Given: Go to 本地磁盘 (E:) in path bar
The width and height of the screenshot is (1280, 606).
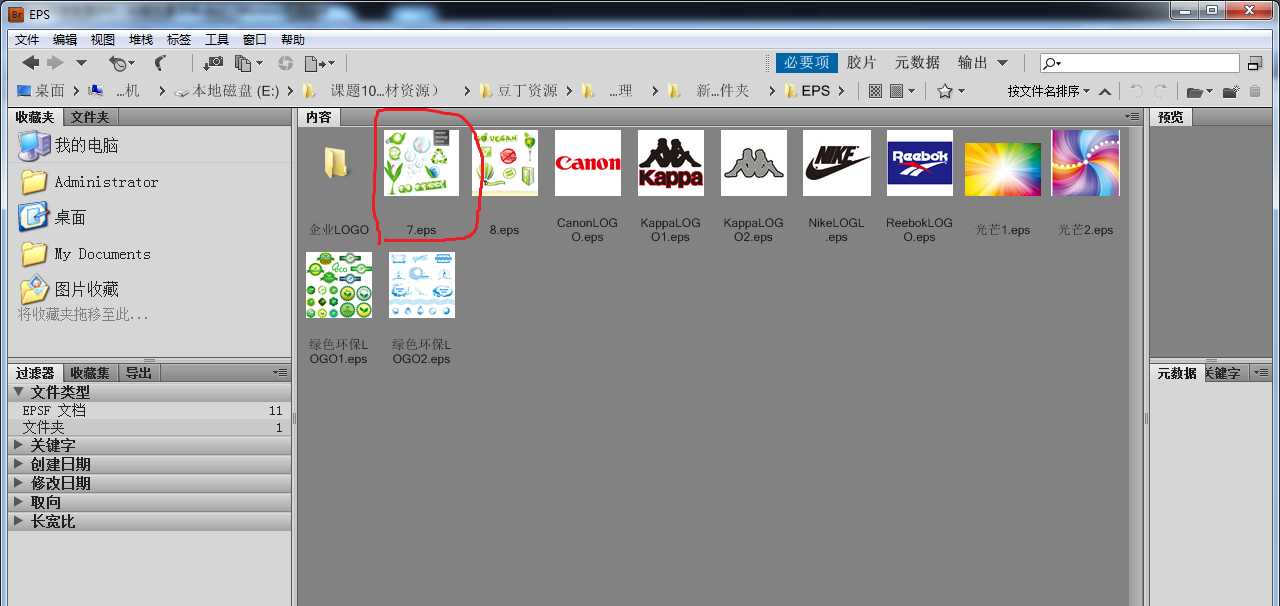Looking at the screenshot, I should click(x=227, y=91).
